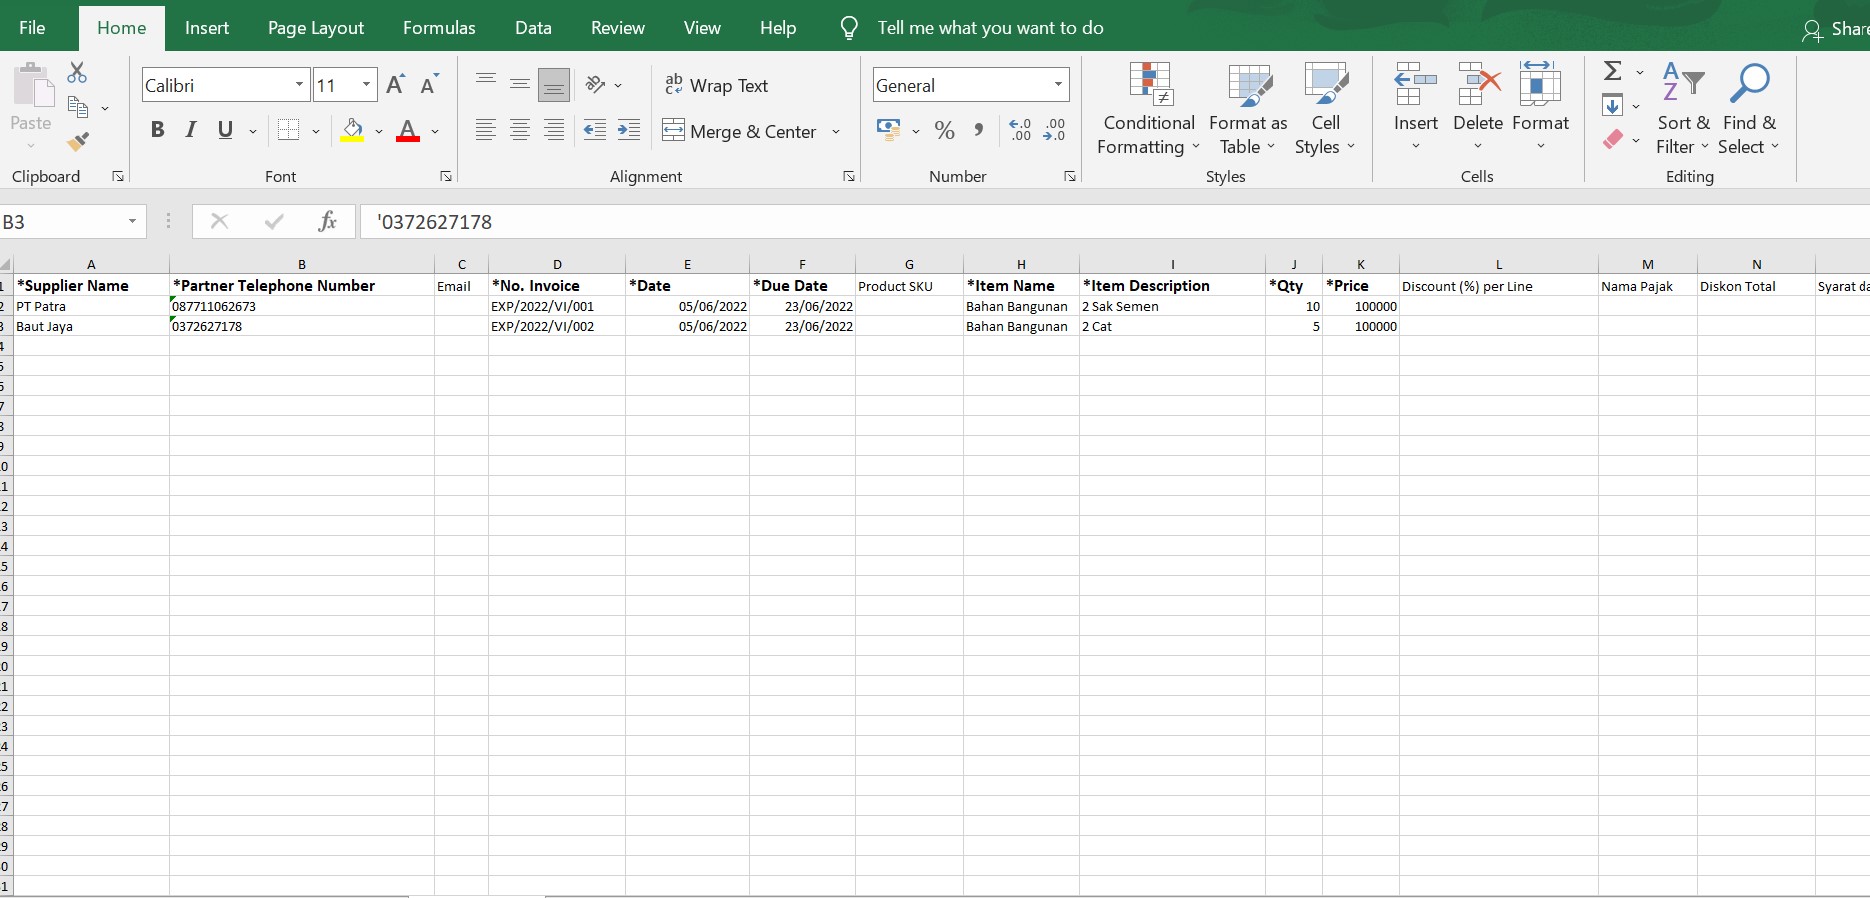Open Fill Color palette dropdown arrow
Screen dimensions: 1870x898
pyautogui.click(x=379, y=131)
